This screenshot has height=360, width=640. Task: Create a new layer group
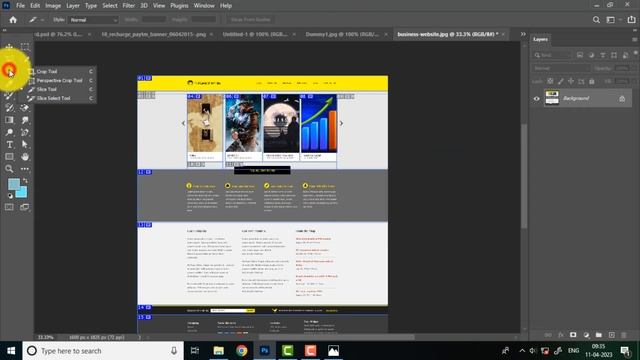599,335
